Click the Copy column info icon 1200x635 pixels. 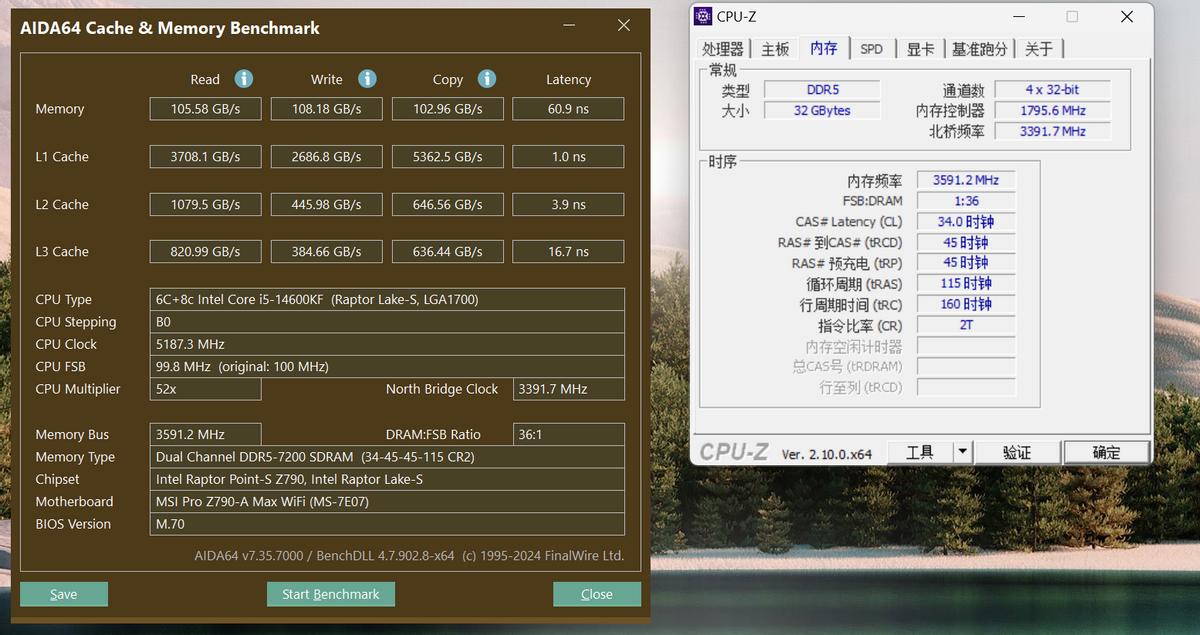(x=487, y=79)
